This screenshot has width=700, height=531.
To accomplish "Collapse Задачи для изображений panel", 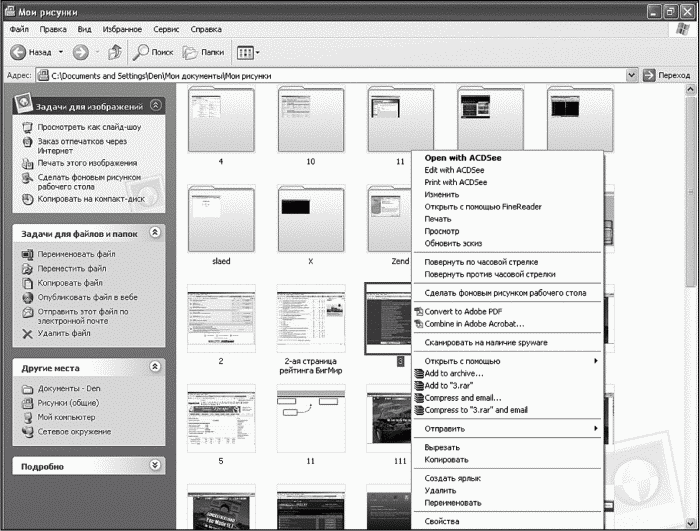I will [155, 105].
